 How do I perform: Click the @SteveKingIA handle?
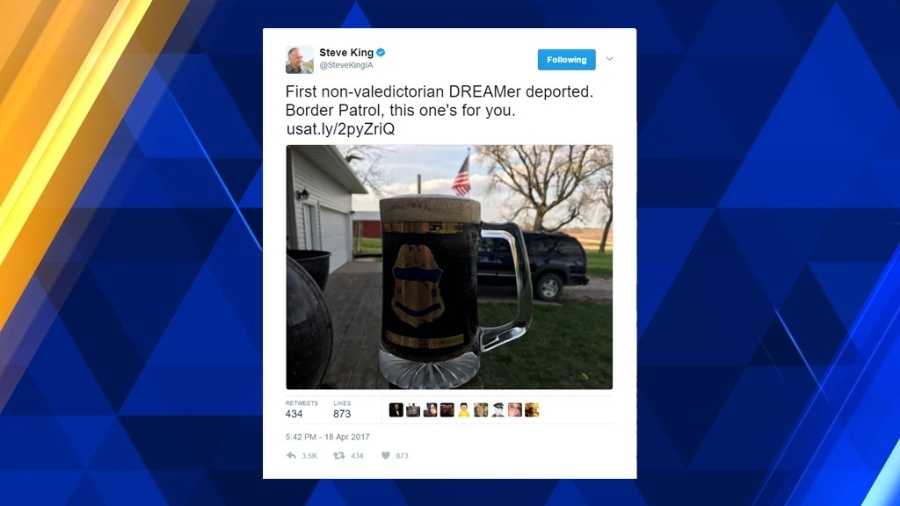point(346,65)
